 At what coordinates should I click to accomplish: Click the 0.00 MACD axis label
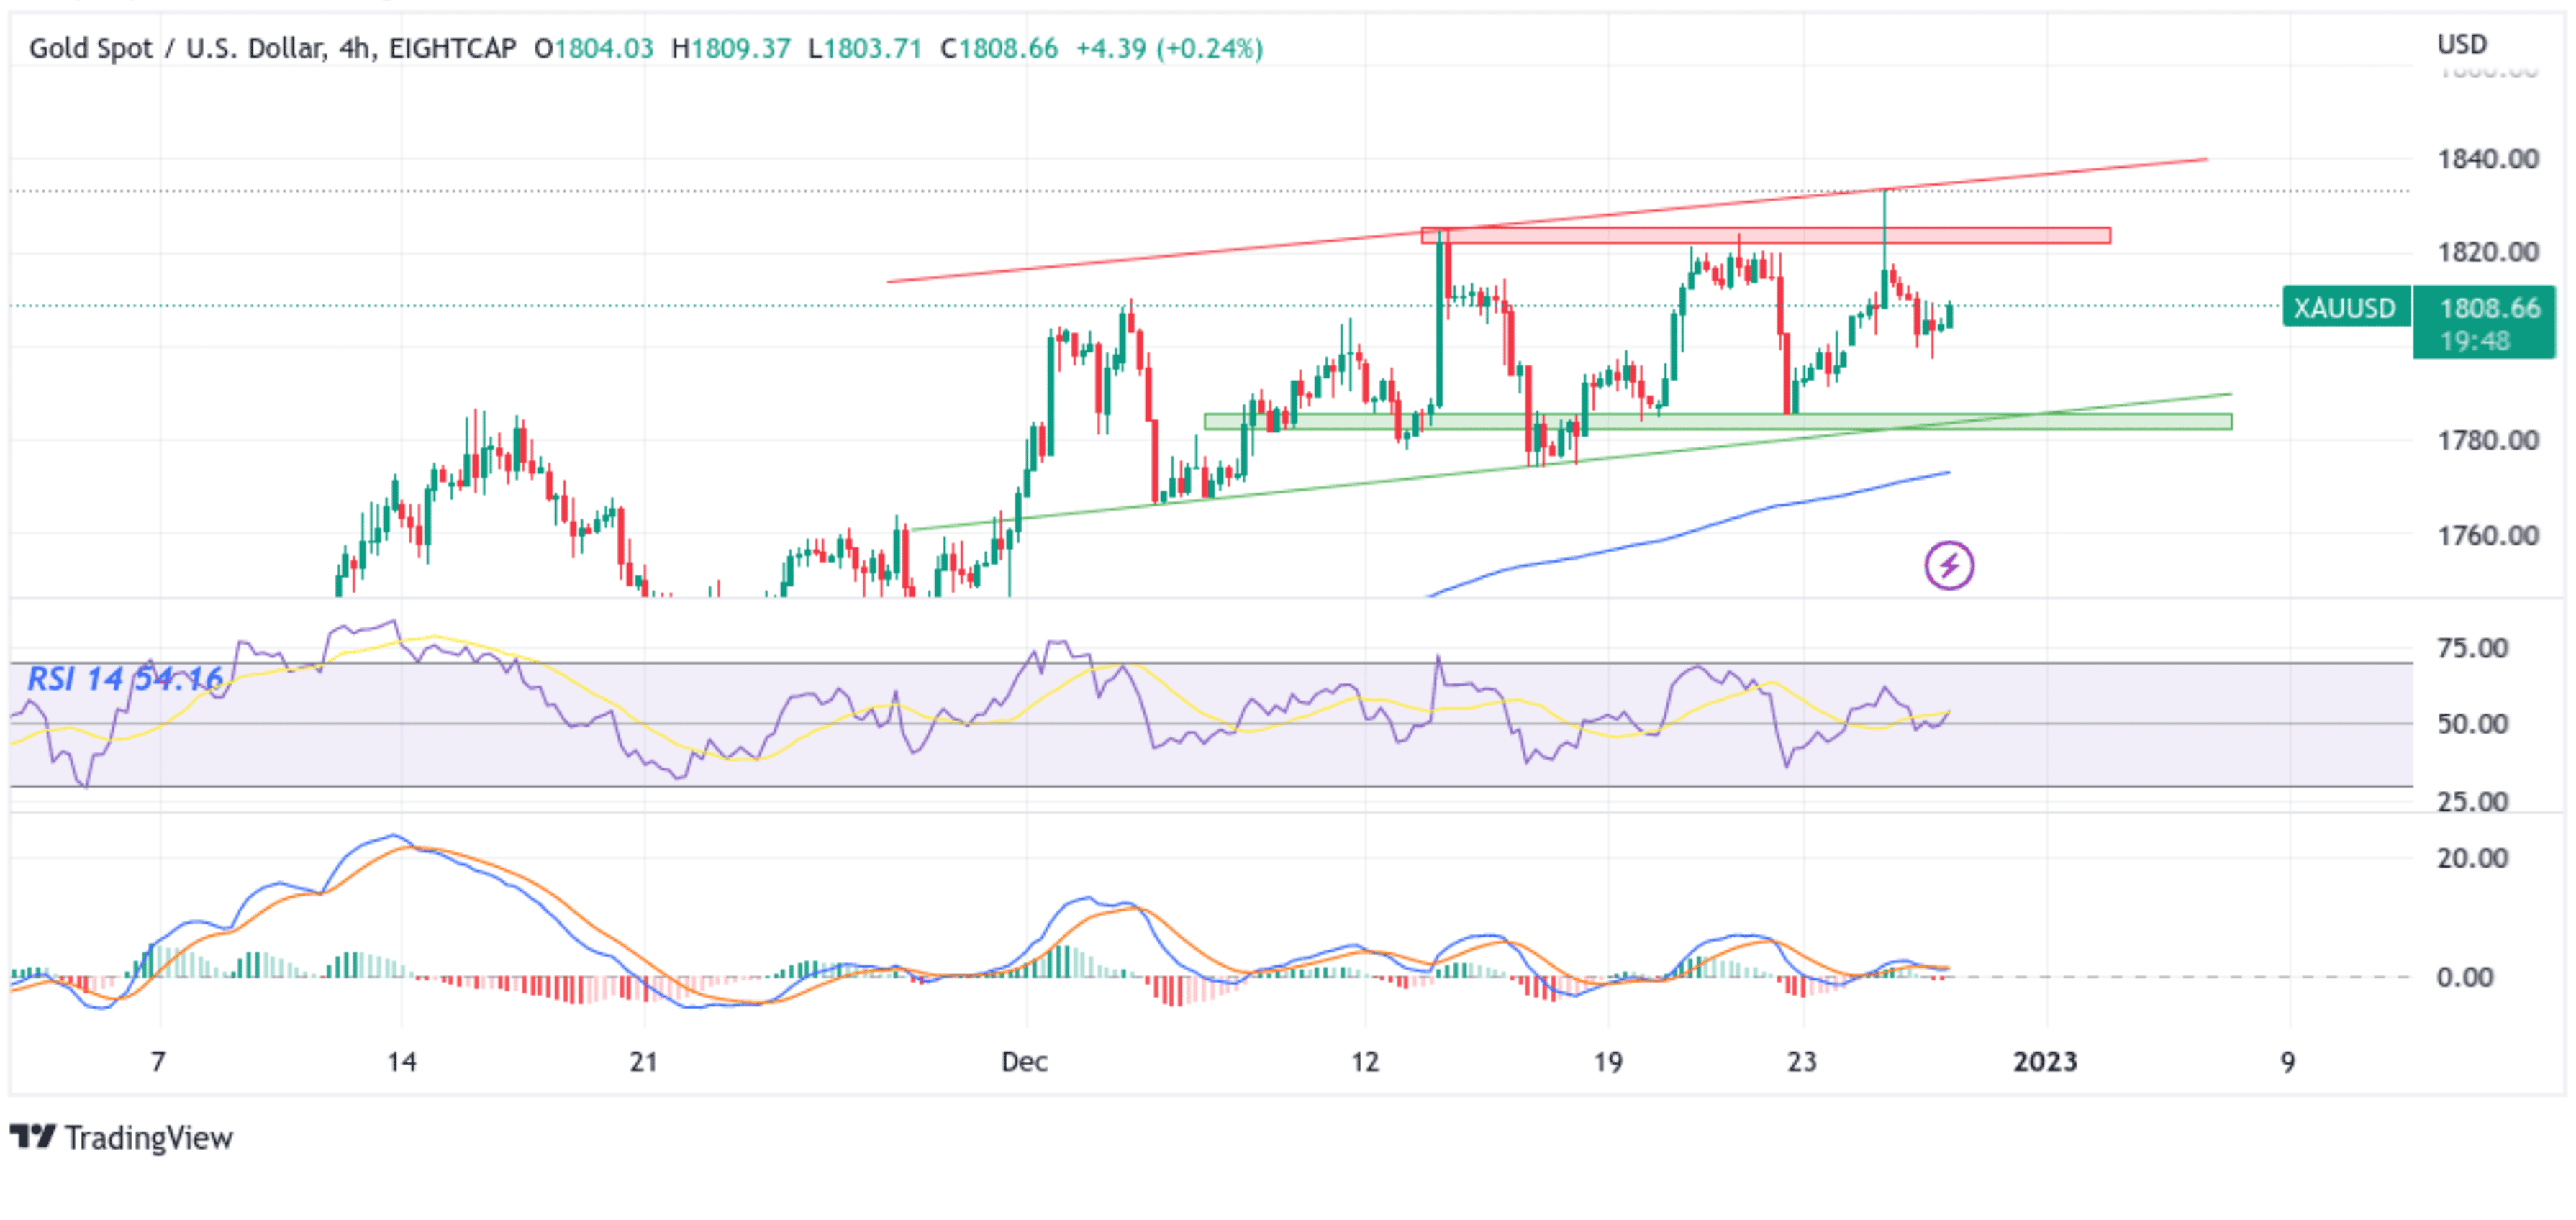click(2465, 977)
